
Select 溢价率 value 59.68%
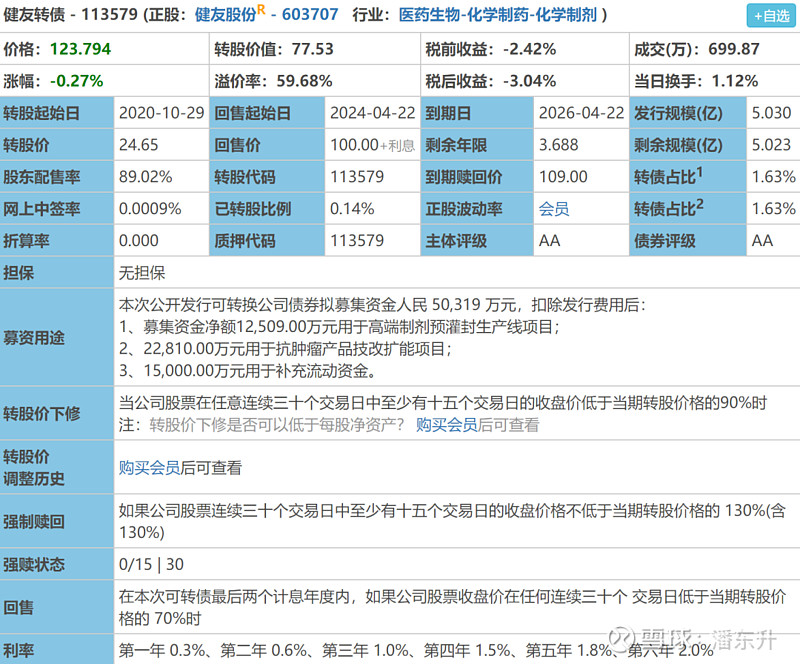click(x=304, y=81)
